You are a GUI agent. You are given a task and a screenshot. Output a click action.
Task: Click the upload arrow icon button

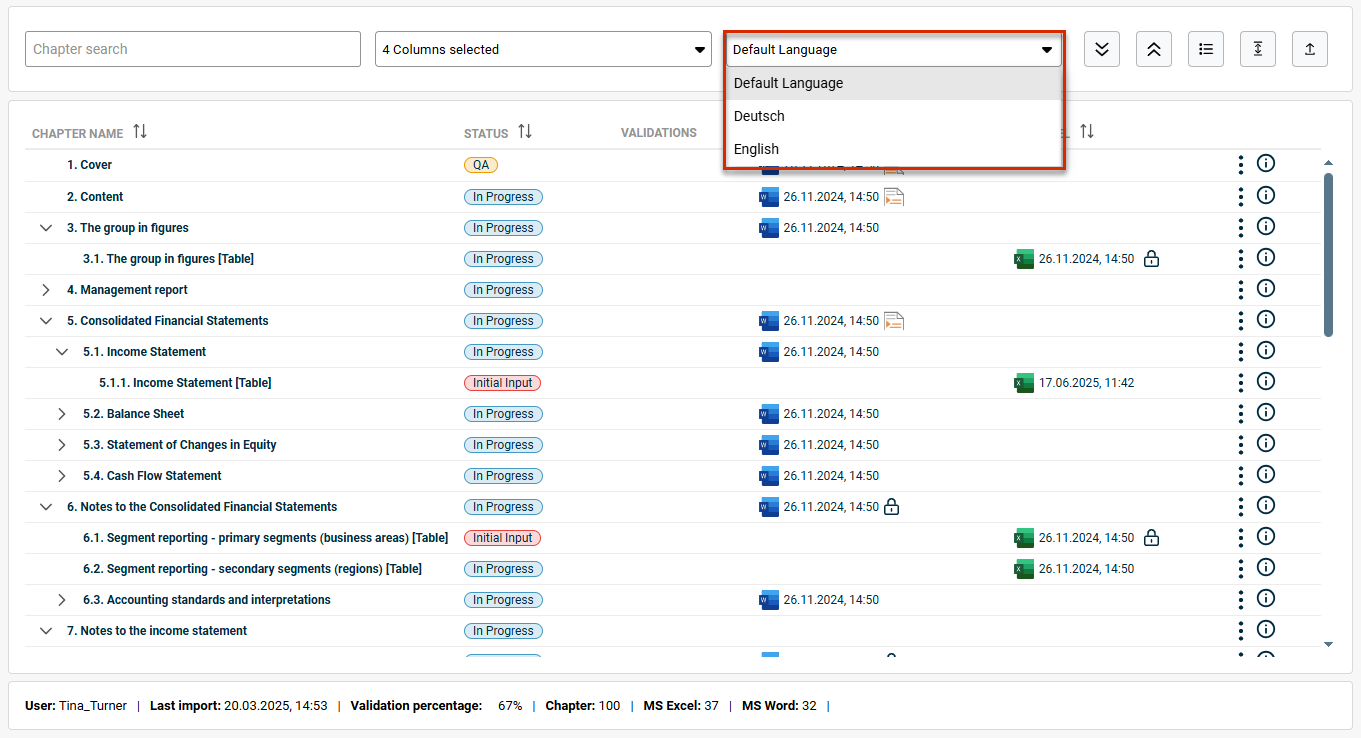click(x=1310, y=49)
